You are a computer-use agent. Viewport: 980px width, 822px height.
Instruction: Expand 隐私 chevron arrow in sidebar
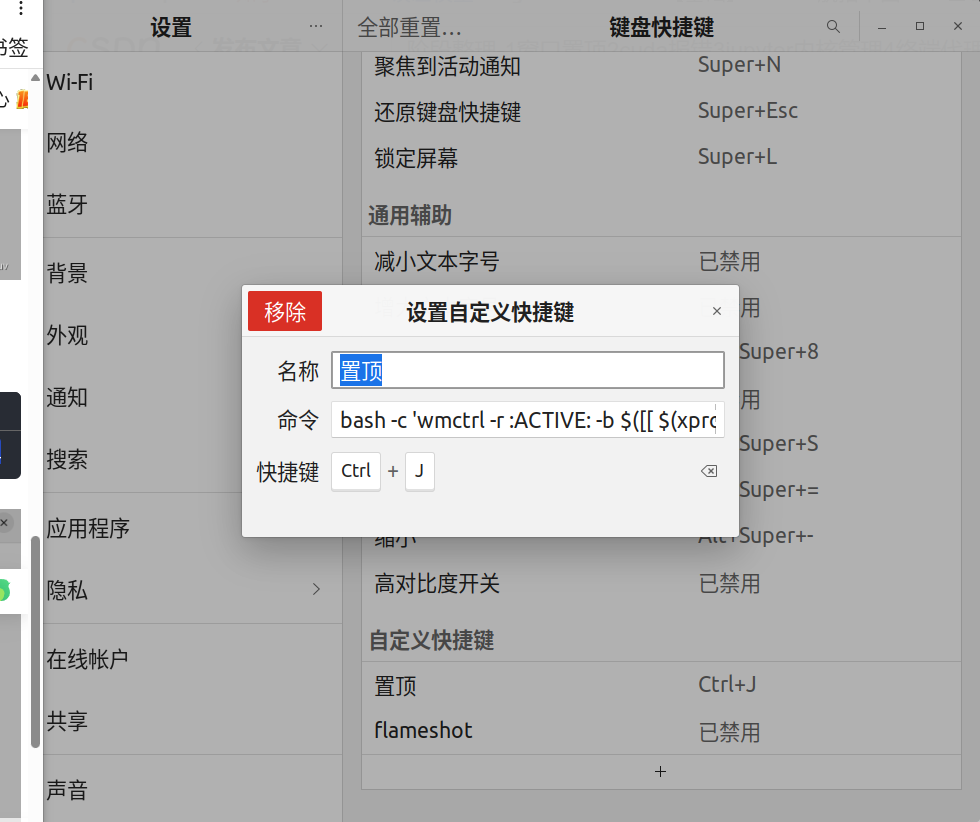tap(316, 589)
